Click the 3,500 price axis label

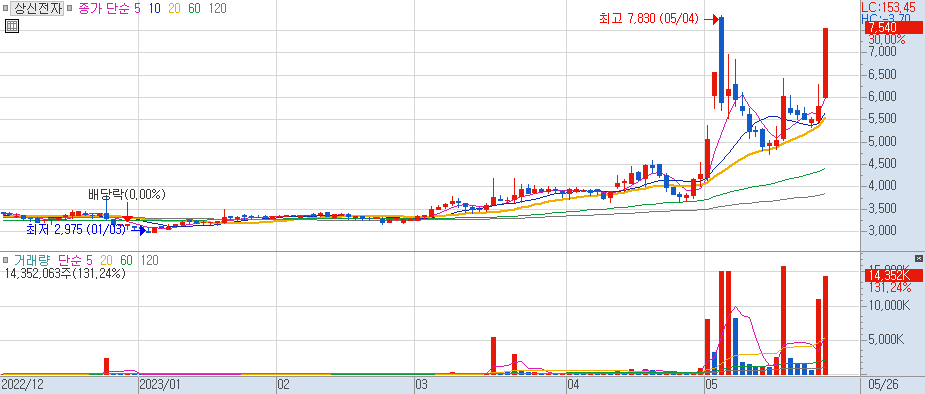(883, 209)
